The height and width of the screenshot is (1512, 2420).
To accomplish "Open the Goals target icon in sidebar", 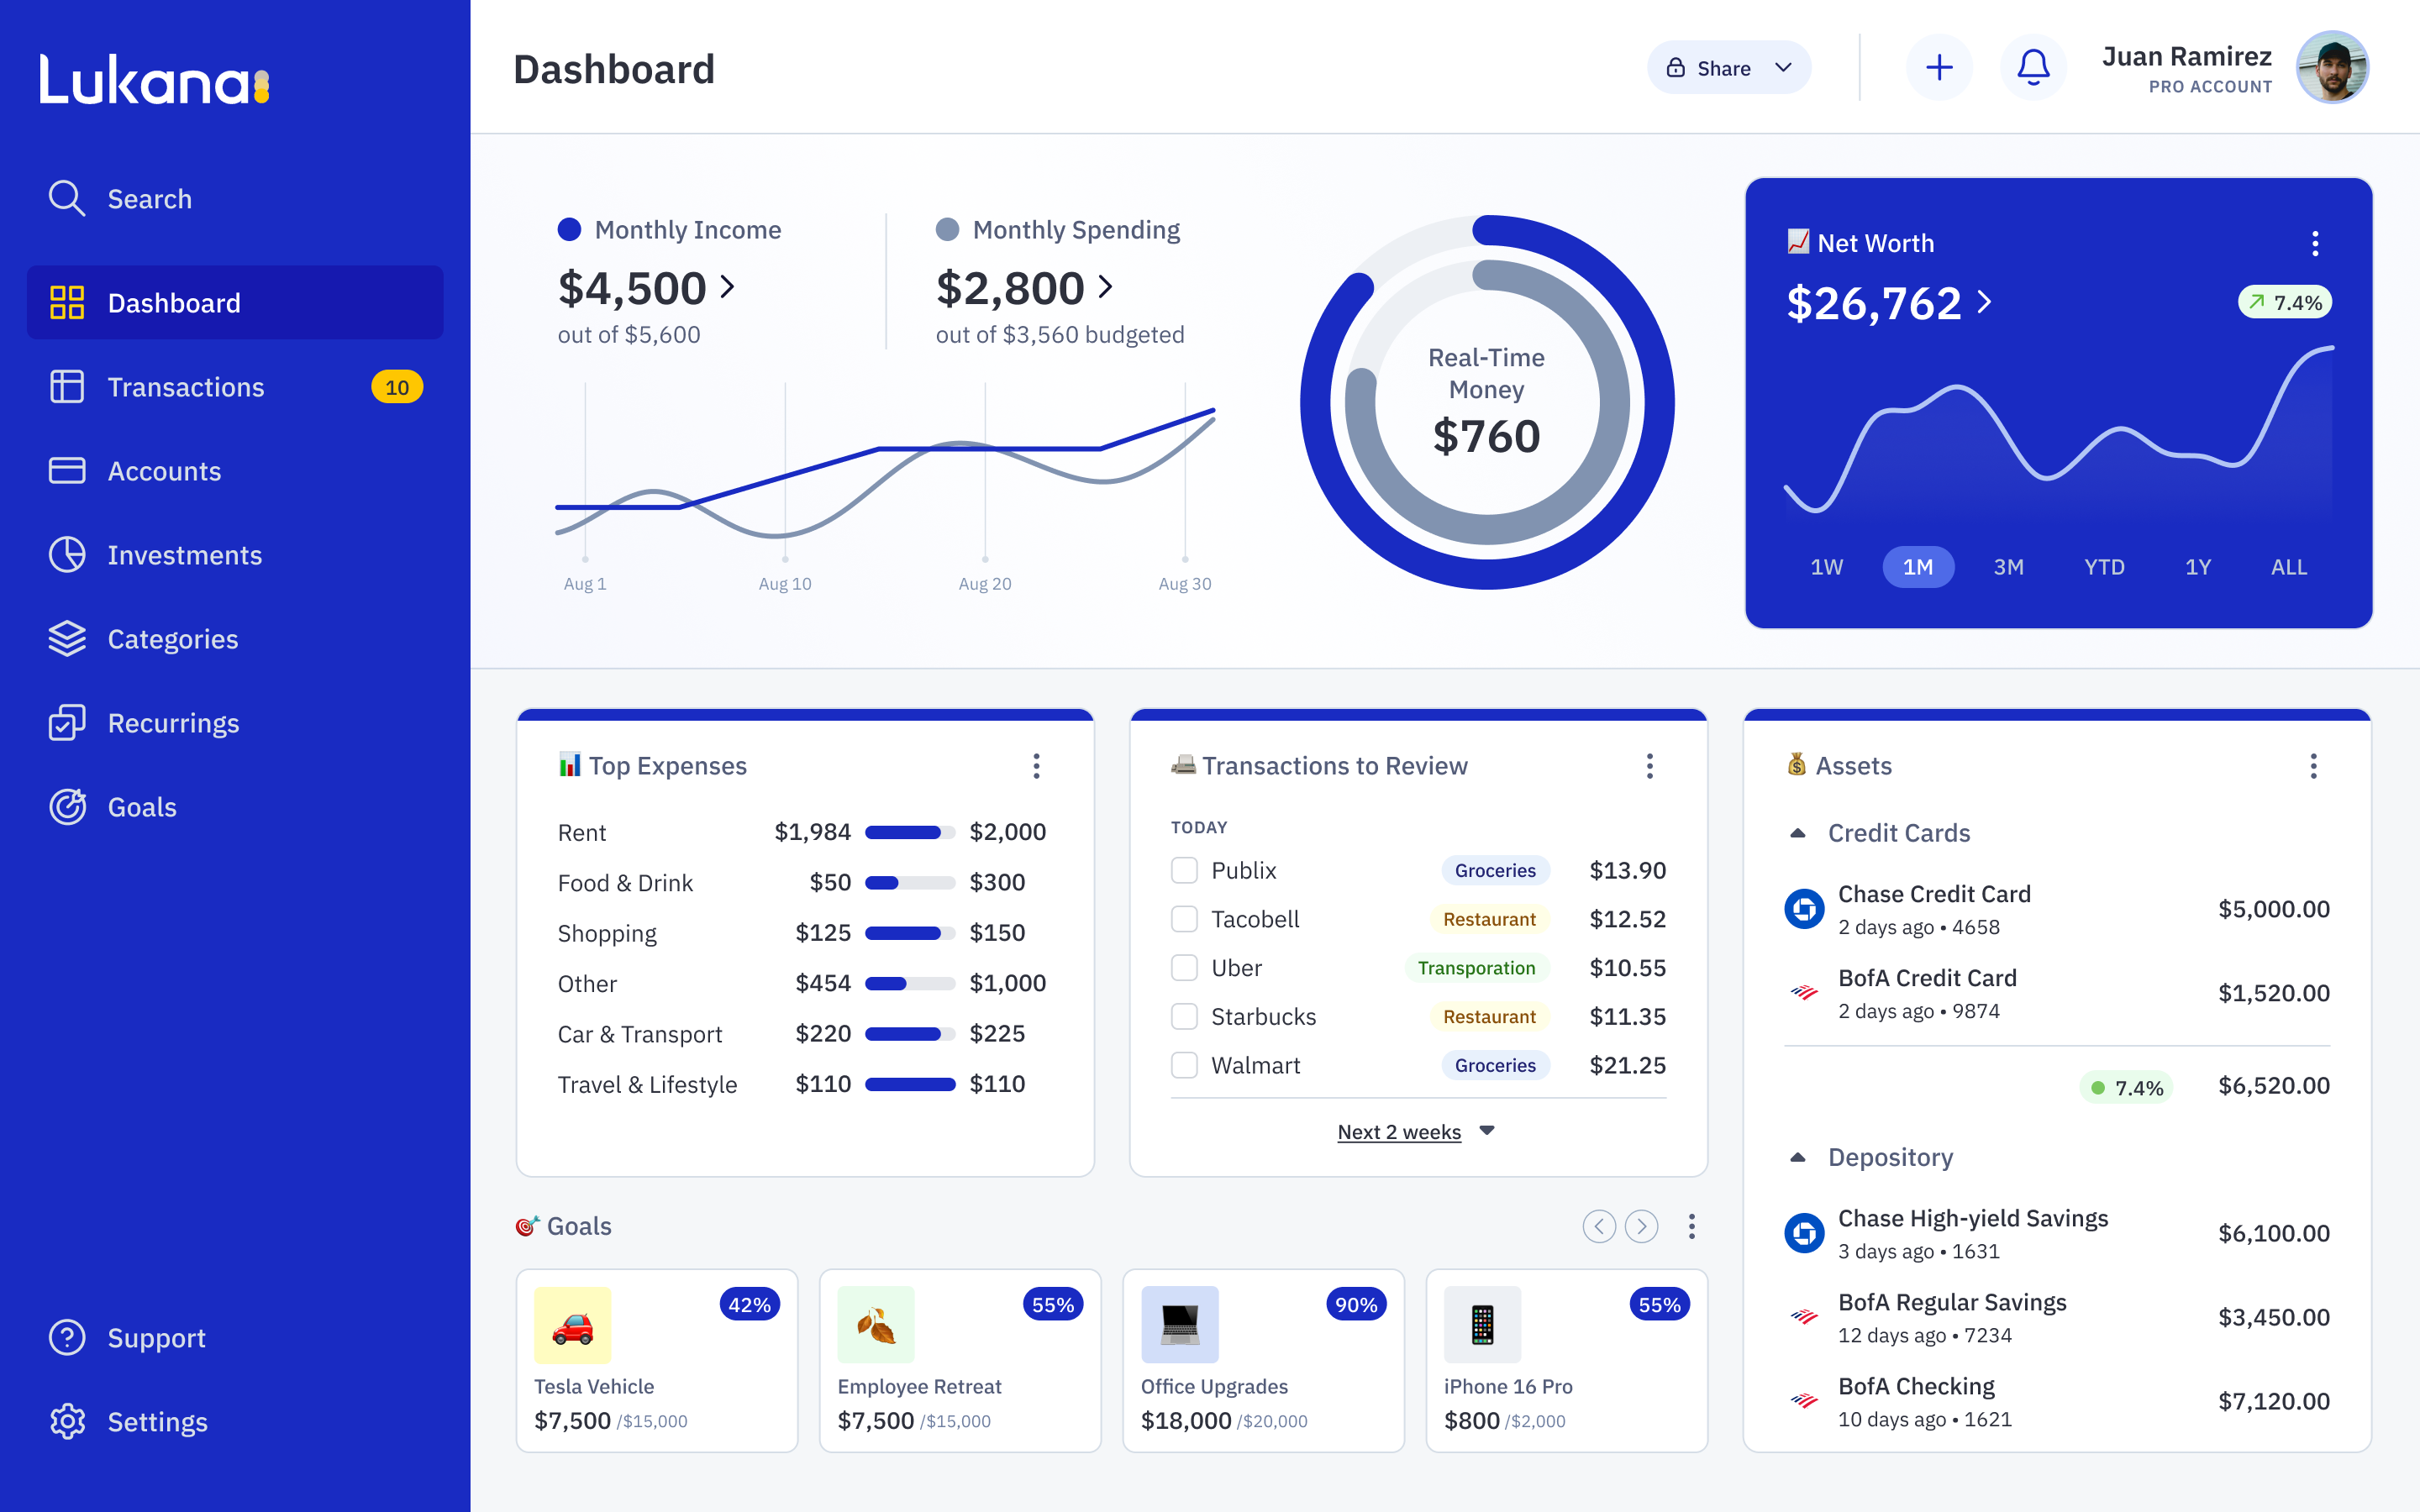I will coord(66,807).
